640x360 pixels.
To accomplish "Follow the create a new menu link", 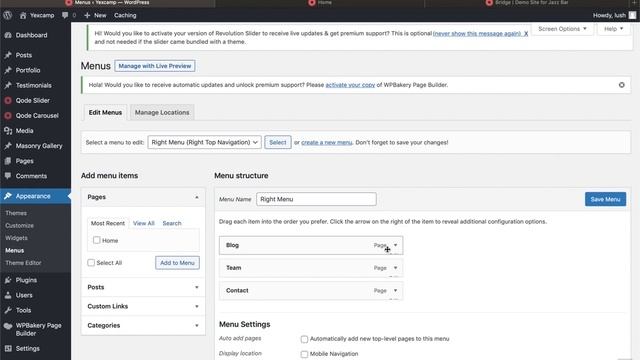I will (x=327, y=142).
